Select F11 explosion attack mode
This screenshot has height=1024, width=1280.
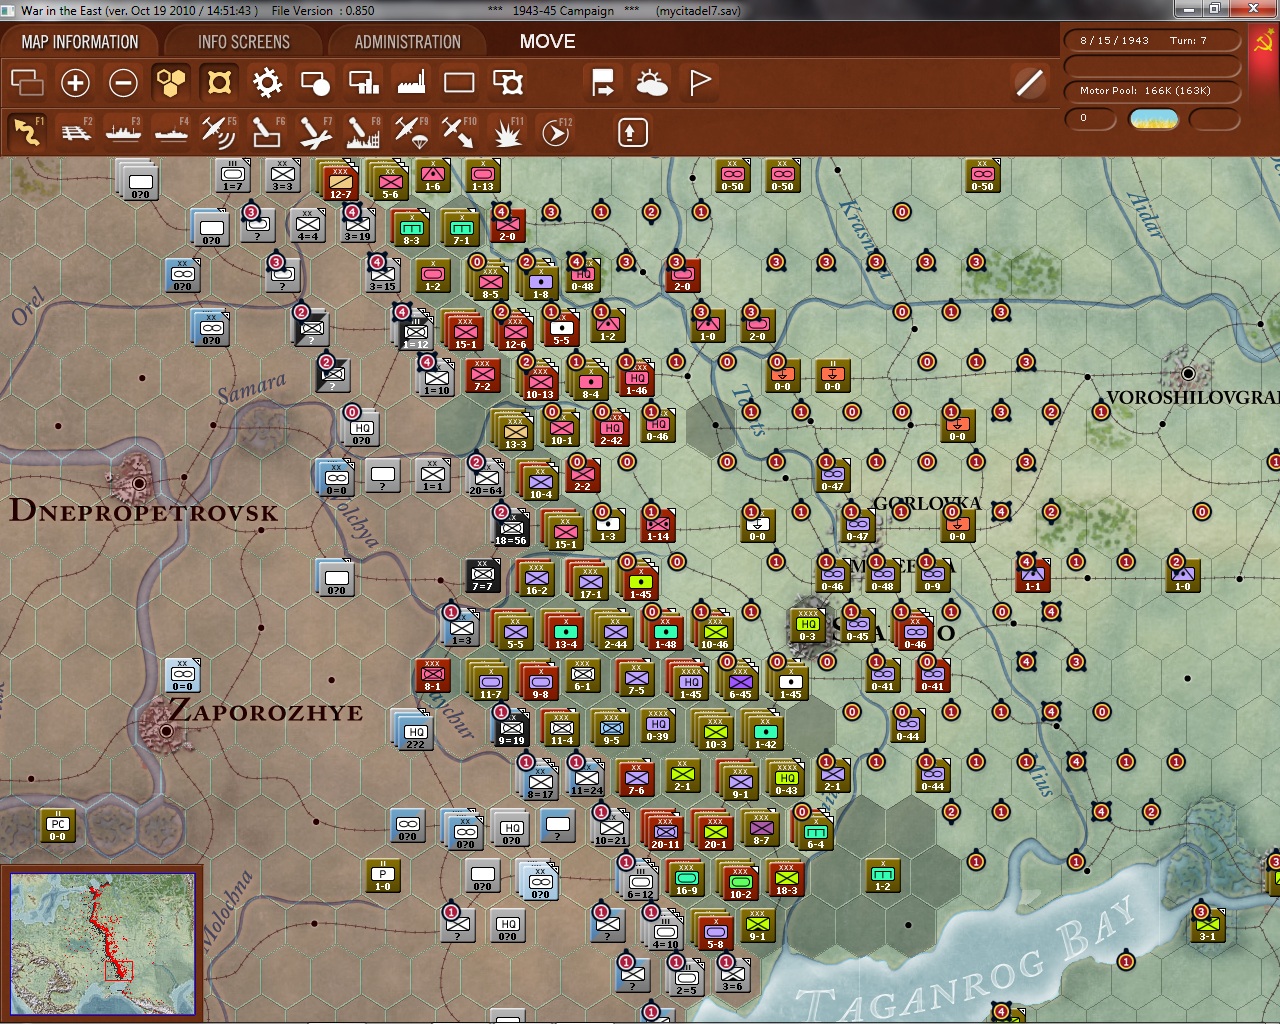[508, 132]
